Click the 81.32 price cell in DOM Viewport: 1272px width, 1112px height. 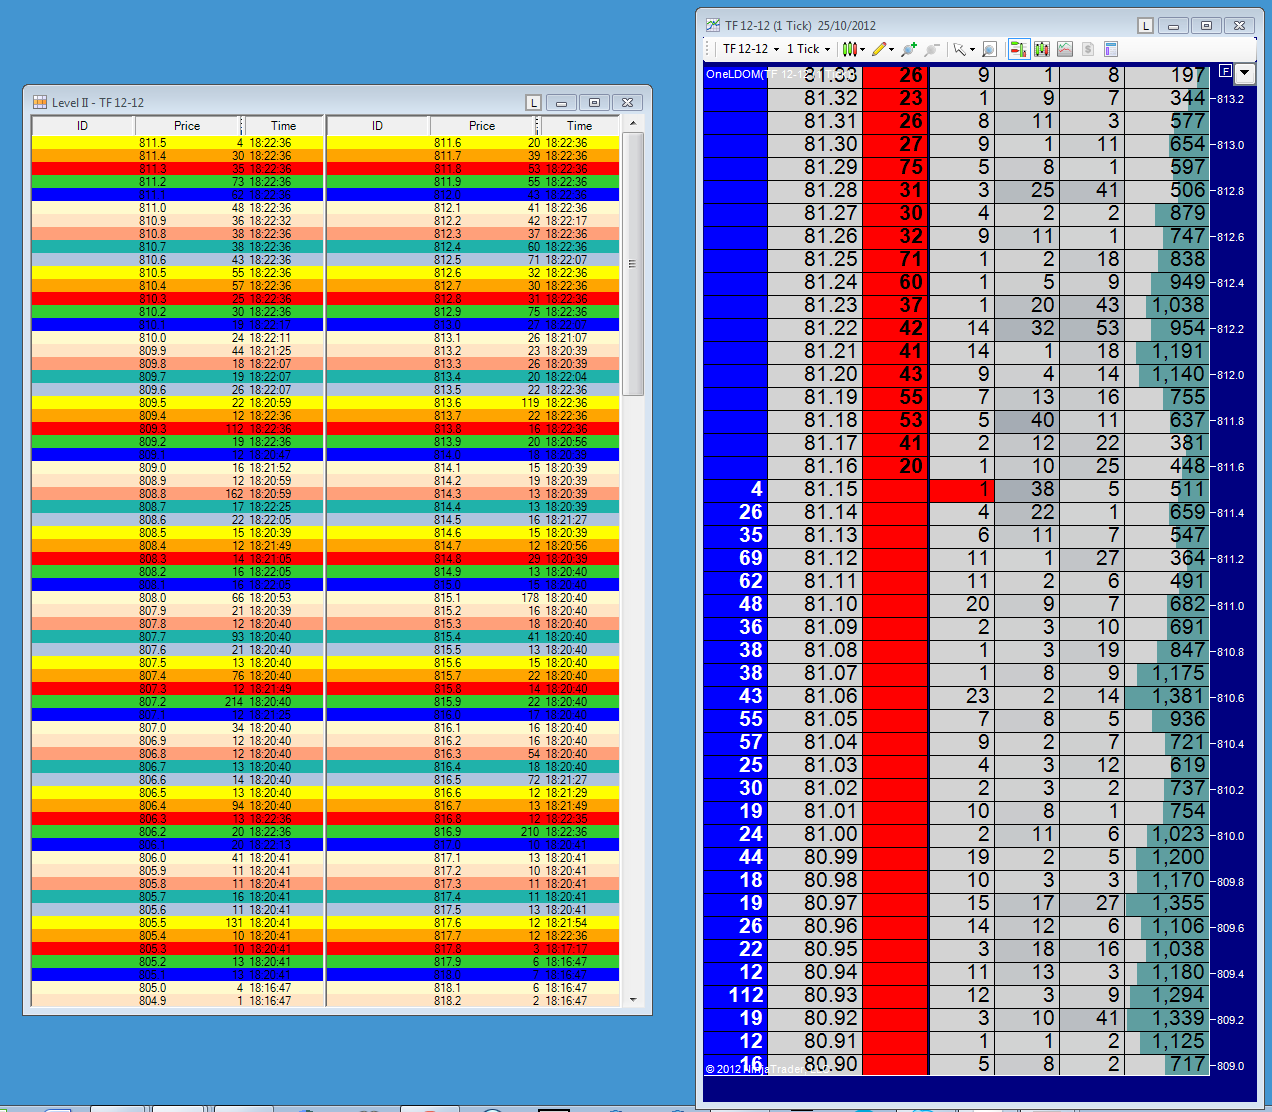(815, 98)
